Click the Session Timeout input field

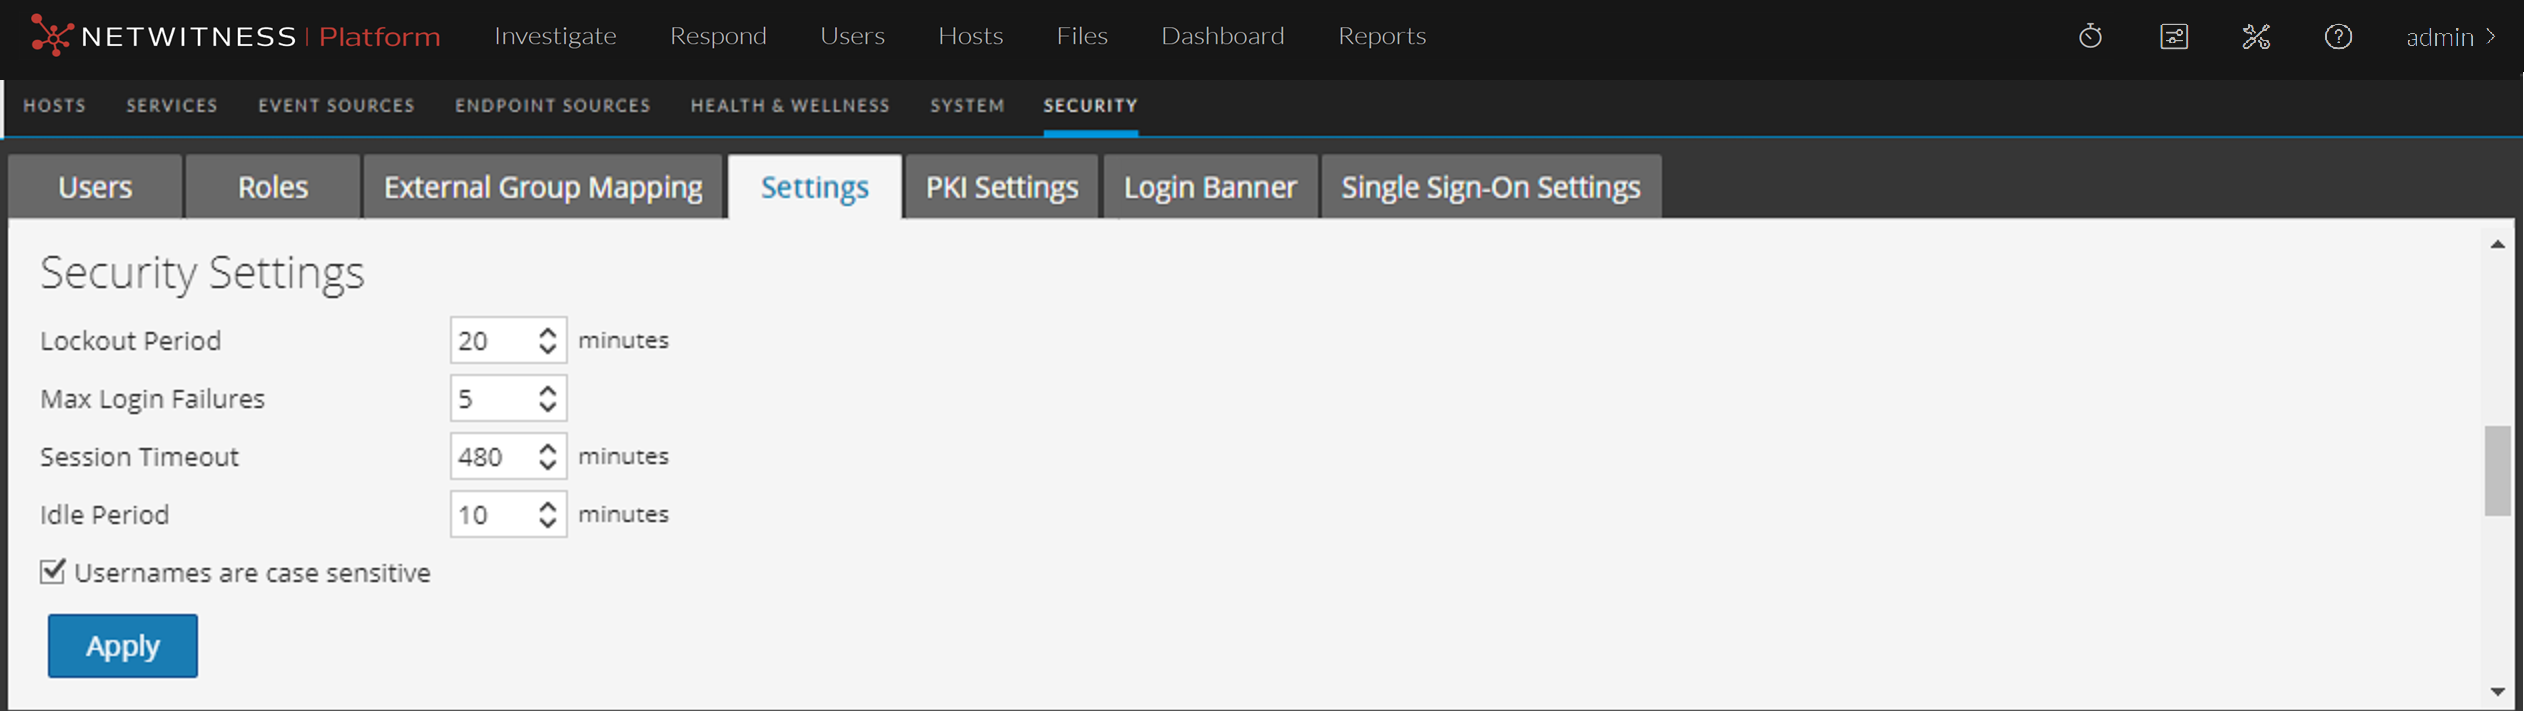click(490, 457)
